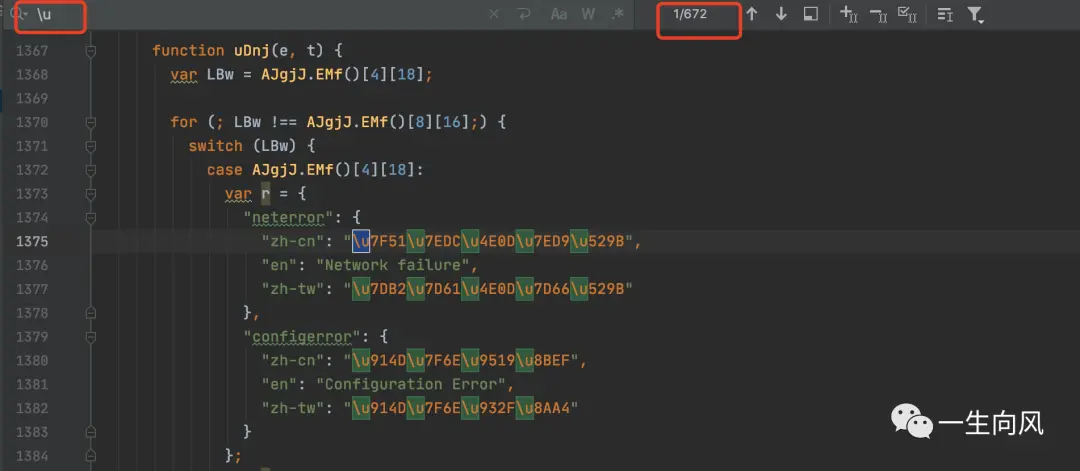
Task: Click line number 1368 in gutter
Action: [32, 74]
